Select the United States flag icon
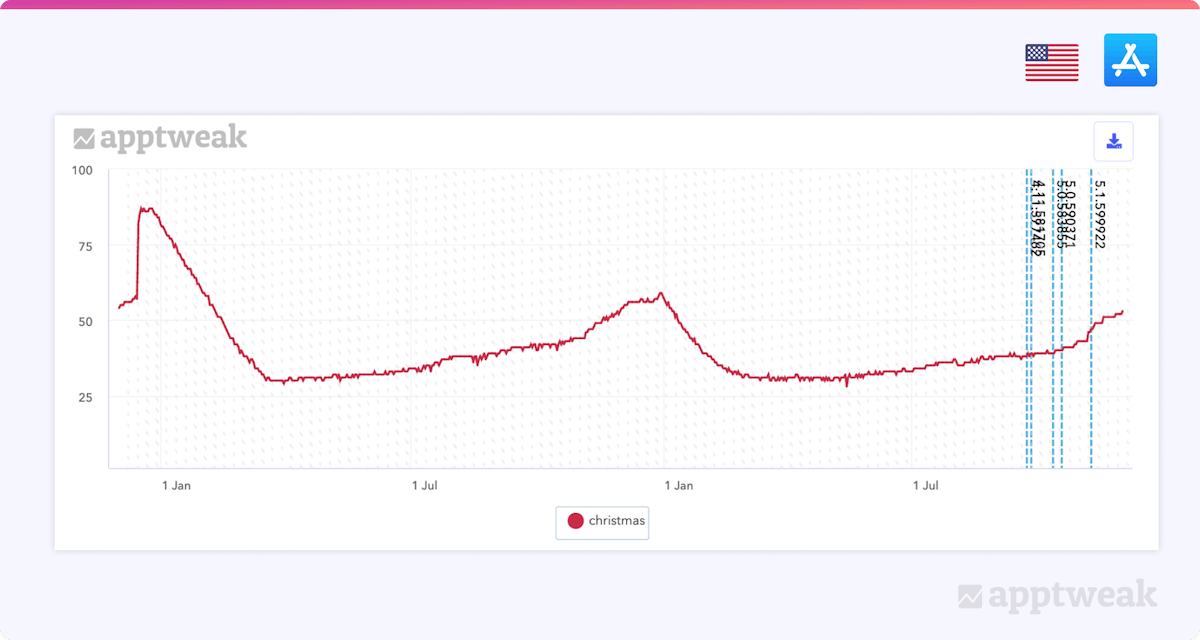 [x=1051, y=62]
